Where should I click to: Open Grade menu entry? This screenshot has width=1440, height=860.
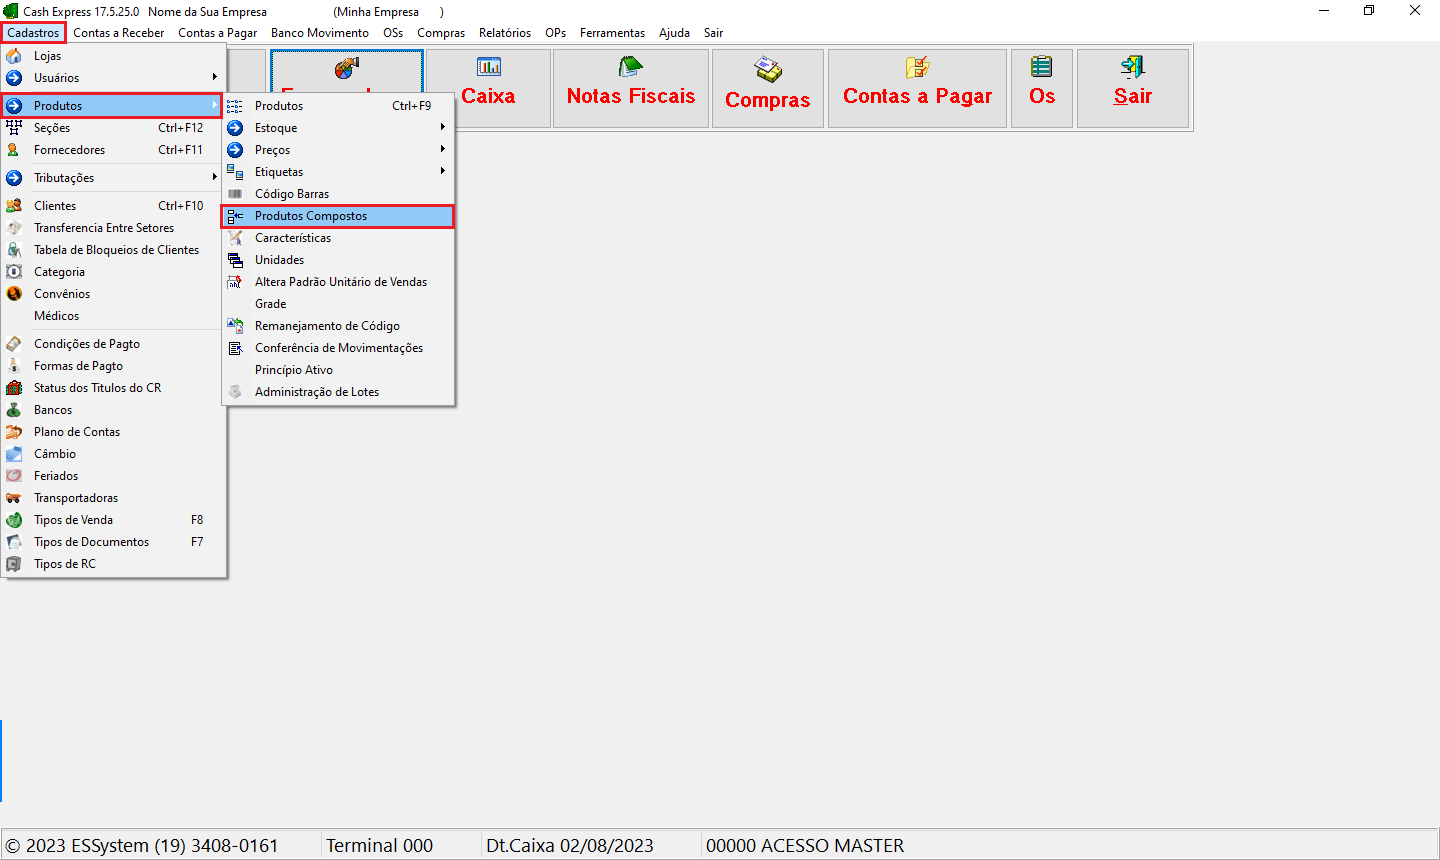coord(338,304)
